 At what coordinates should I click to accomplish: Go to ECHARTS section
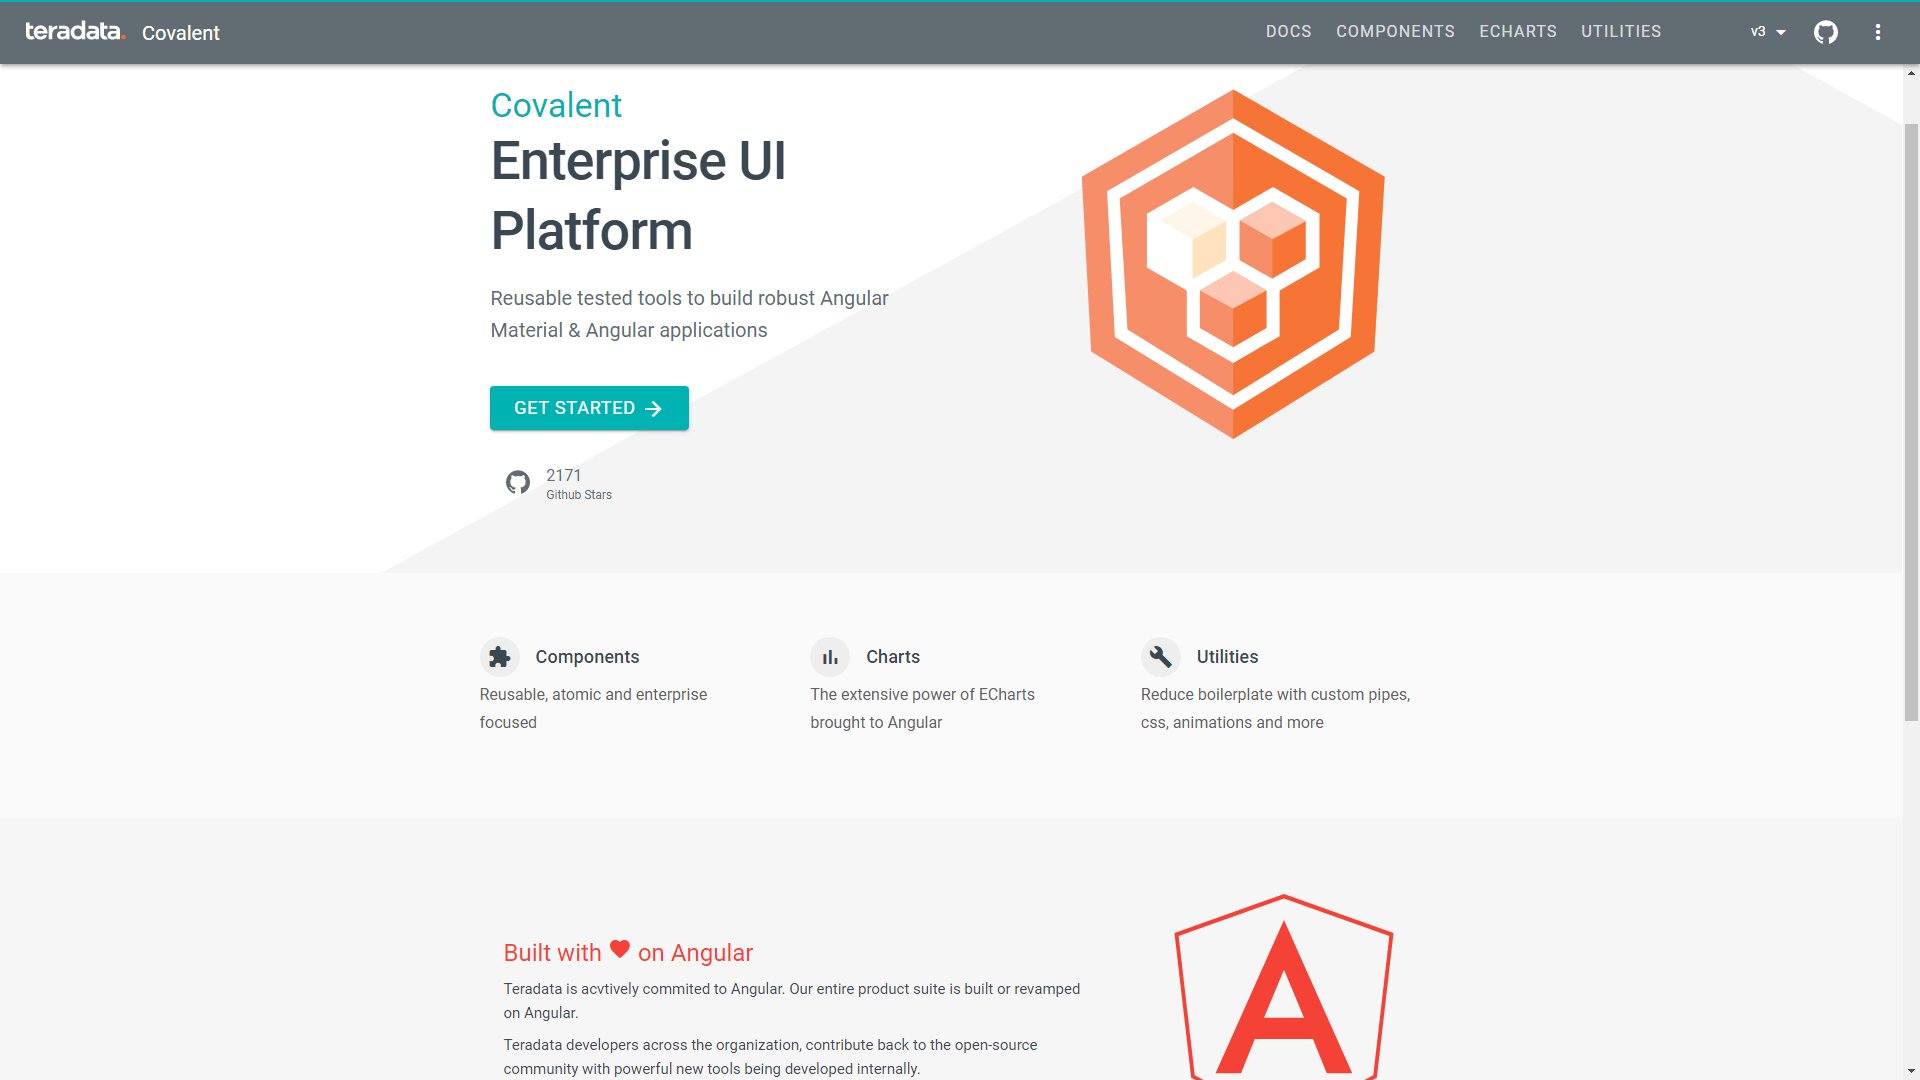(1517, 32)
